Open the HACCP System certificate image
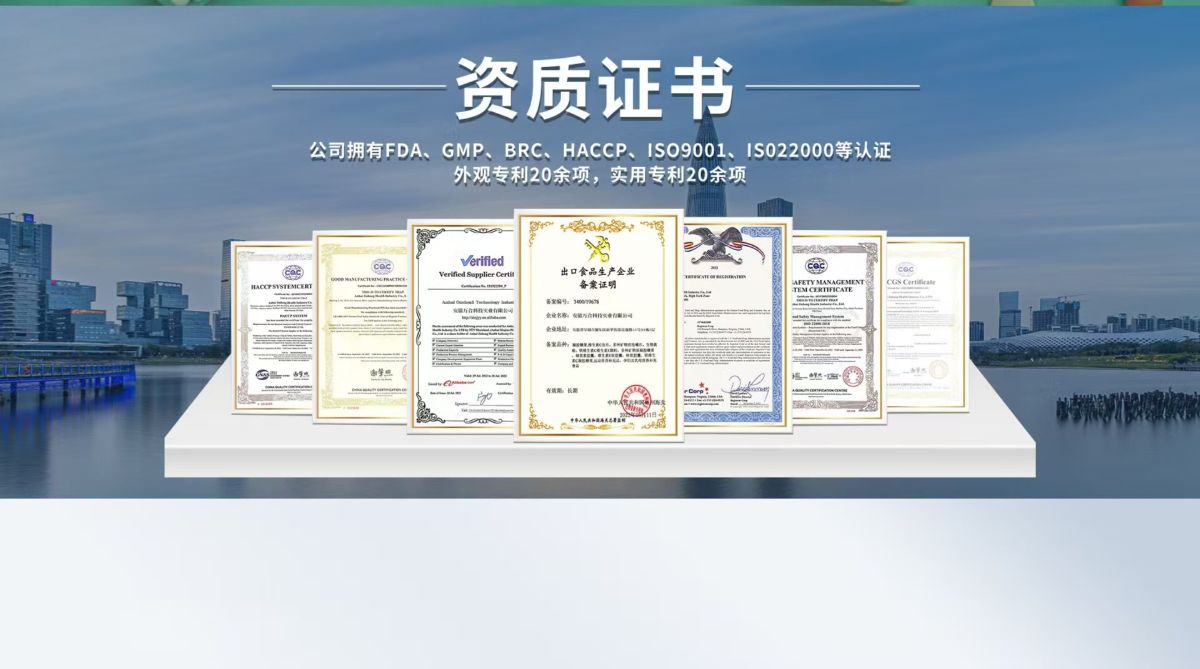This screenshot has height=669, width=1200. (x=275, y=326)
